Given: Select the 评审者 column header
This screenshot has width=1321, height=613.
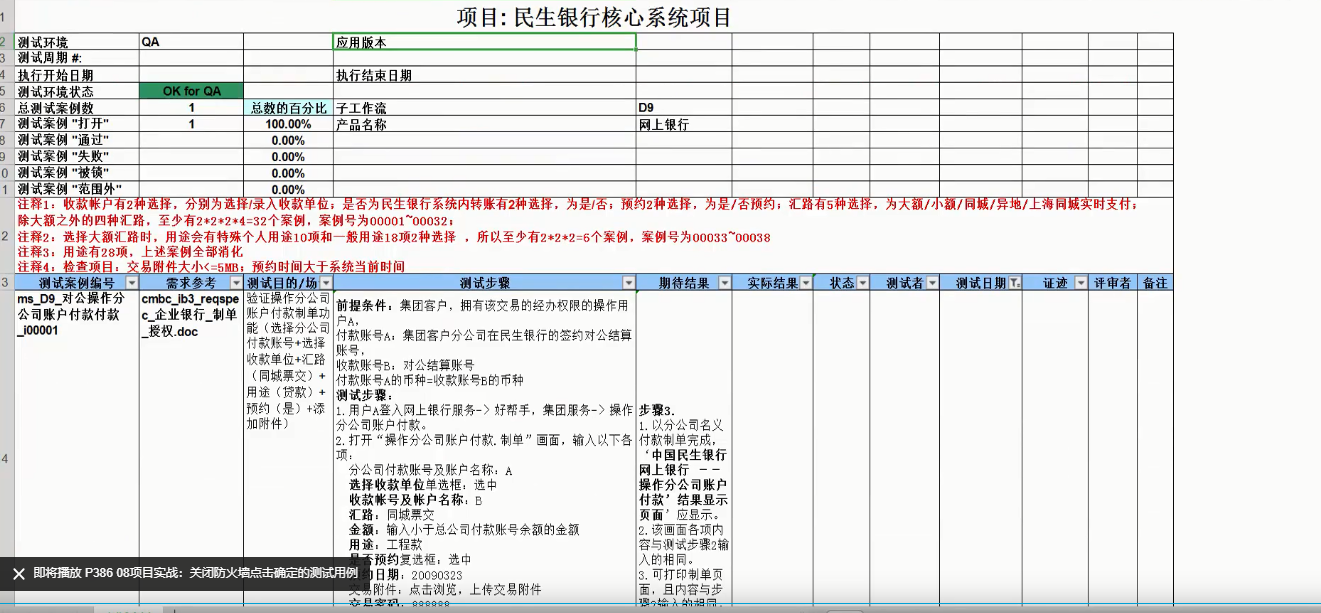Looking at the screenshot, I should 1111,284.
